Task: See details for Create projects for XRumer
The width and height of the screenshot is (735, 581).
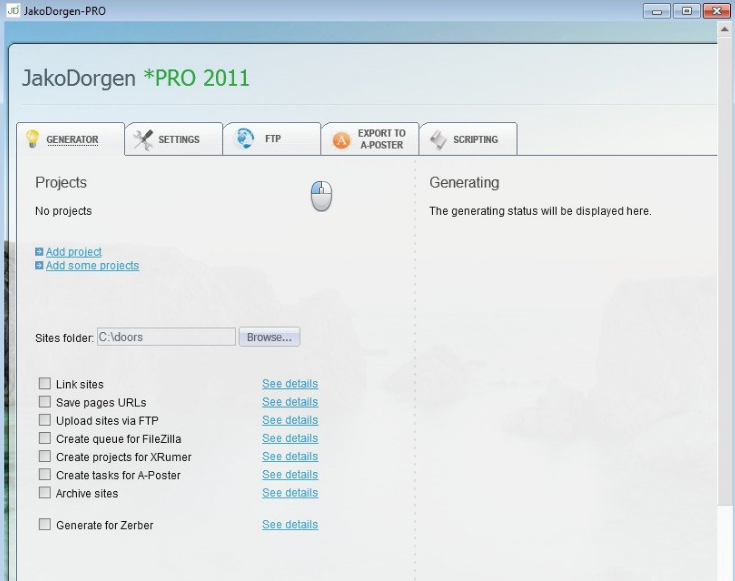Action: coord(290,456)
